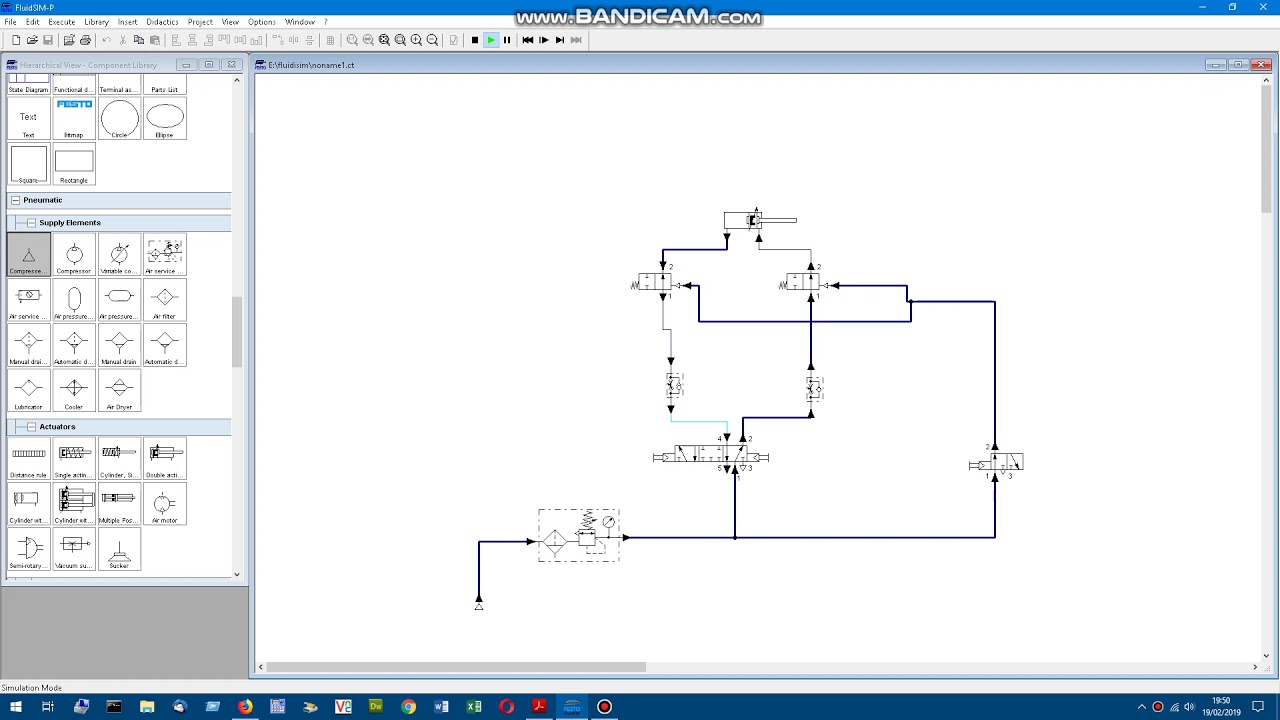Create a new circuit with the New icon
Image resolution: width=1280 pixels, height=720 pixels.
[x=16, y=40]
